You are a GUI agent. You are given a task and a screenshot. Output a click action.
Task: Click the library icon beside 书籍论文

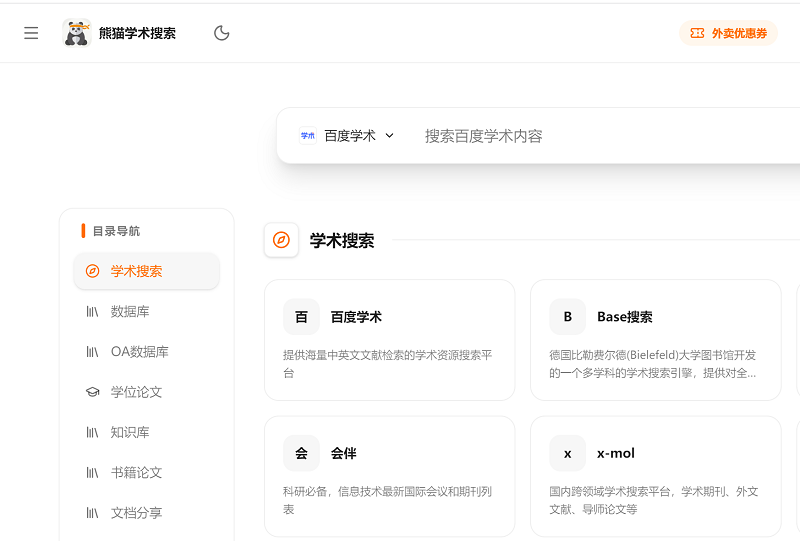(x=92, y=473)
